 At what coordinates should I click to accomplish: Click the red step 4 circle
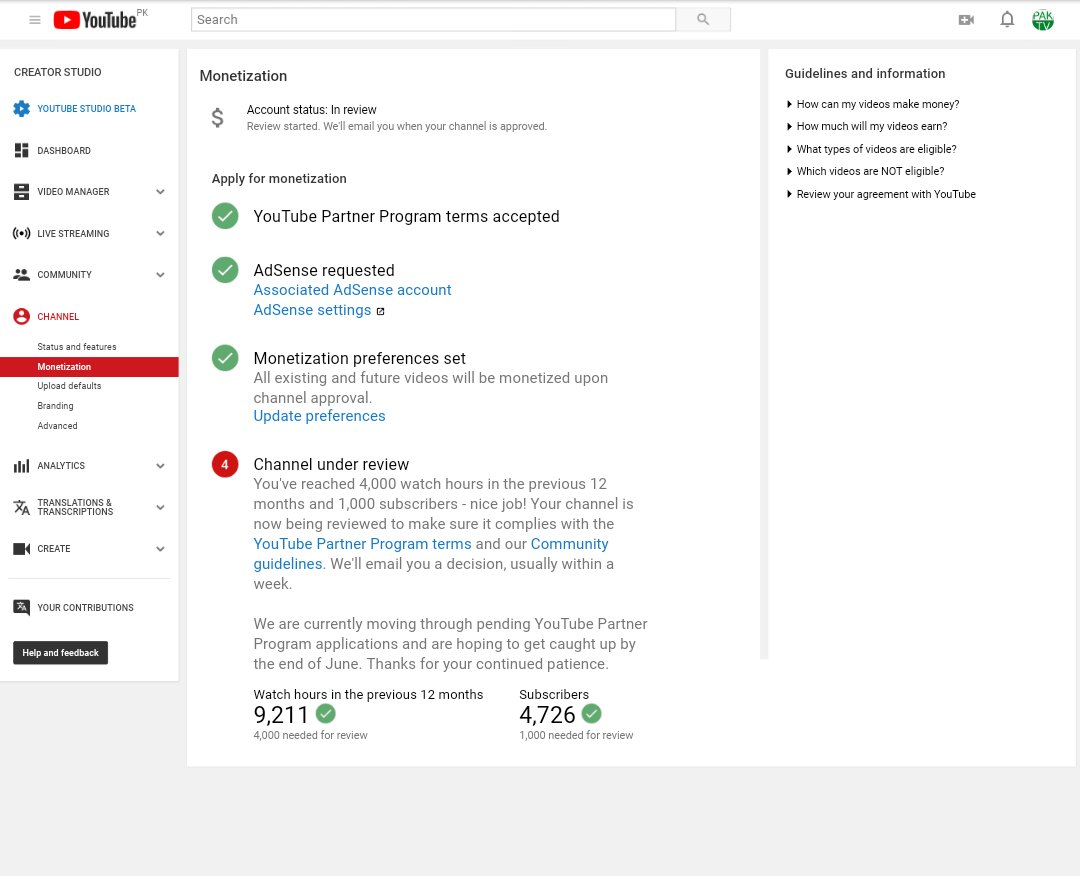[225, 464]
